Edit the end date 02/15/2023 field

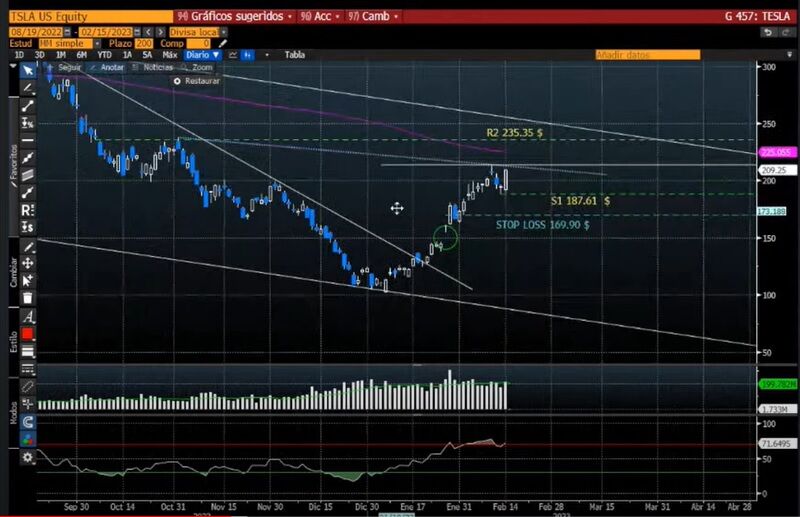pyautogui.click(x=106, y=32)
